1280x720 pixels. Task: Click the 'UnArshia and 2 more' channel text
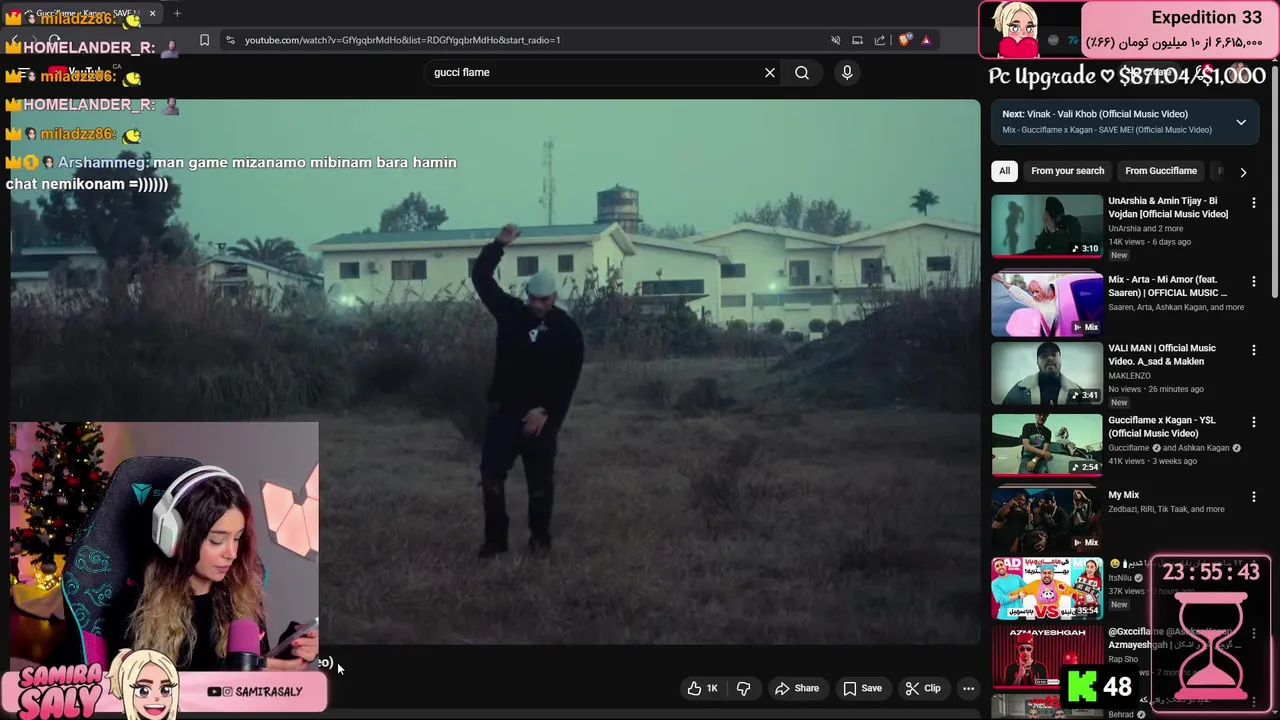pyautogui.click(x=1145, y=229)
